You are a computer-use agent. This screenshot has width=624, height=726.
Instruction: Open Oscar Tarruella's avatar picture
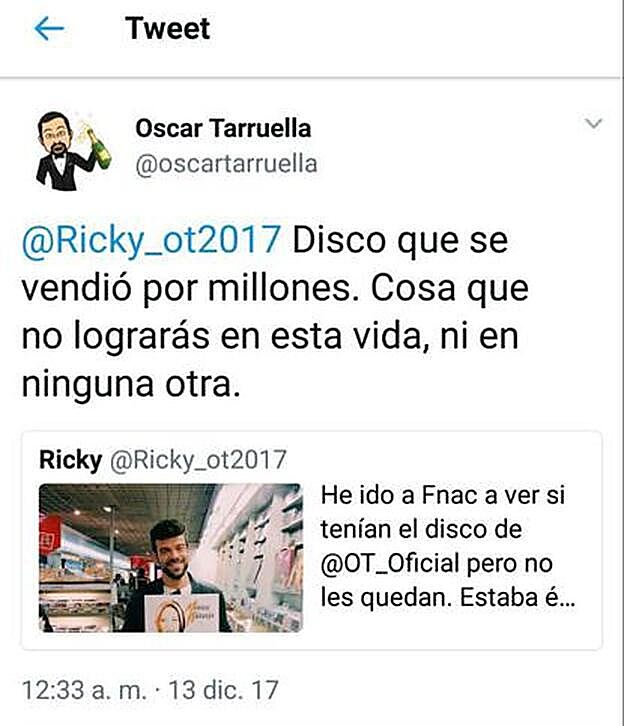click(x=73, y=150)
